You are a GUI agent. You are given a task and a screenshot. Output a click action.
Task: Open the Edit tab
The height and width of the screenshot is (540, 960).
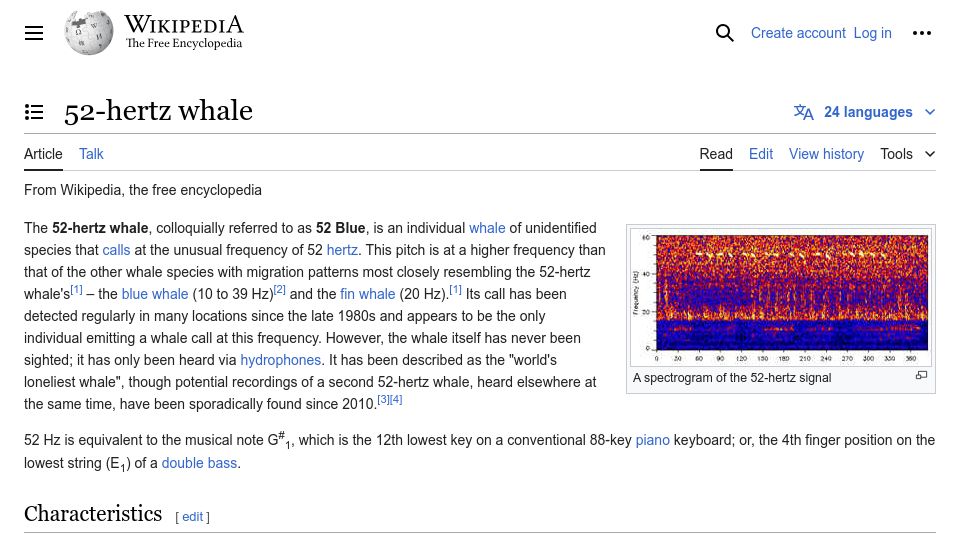[761, 154]
